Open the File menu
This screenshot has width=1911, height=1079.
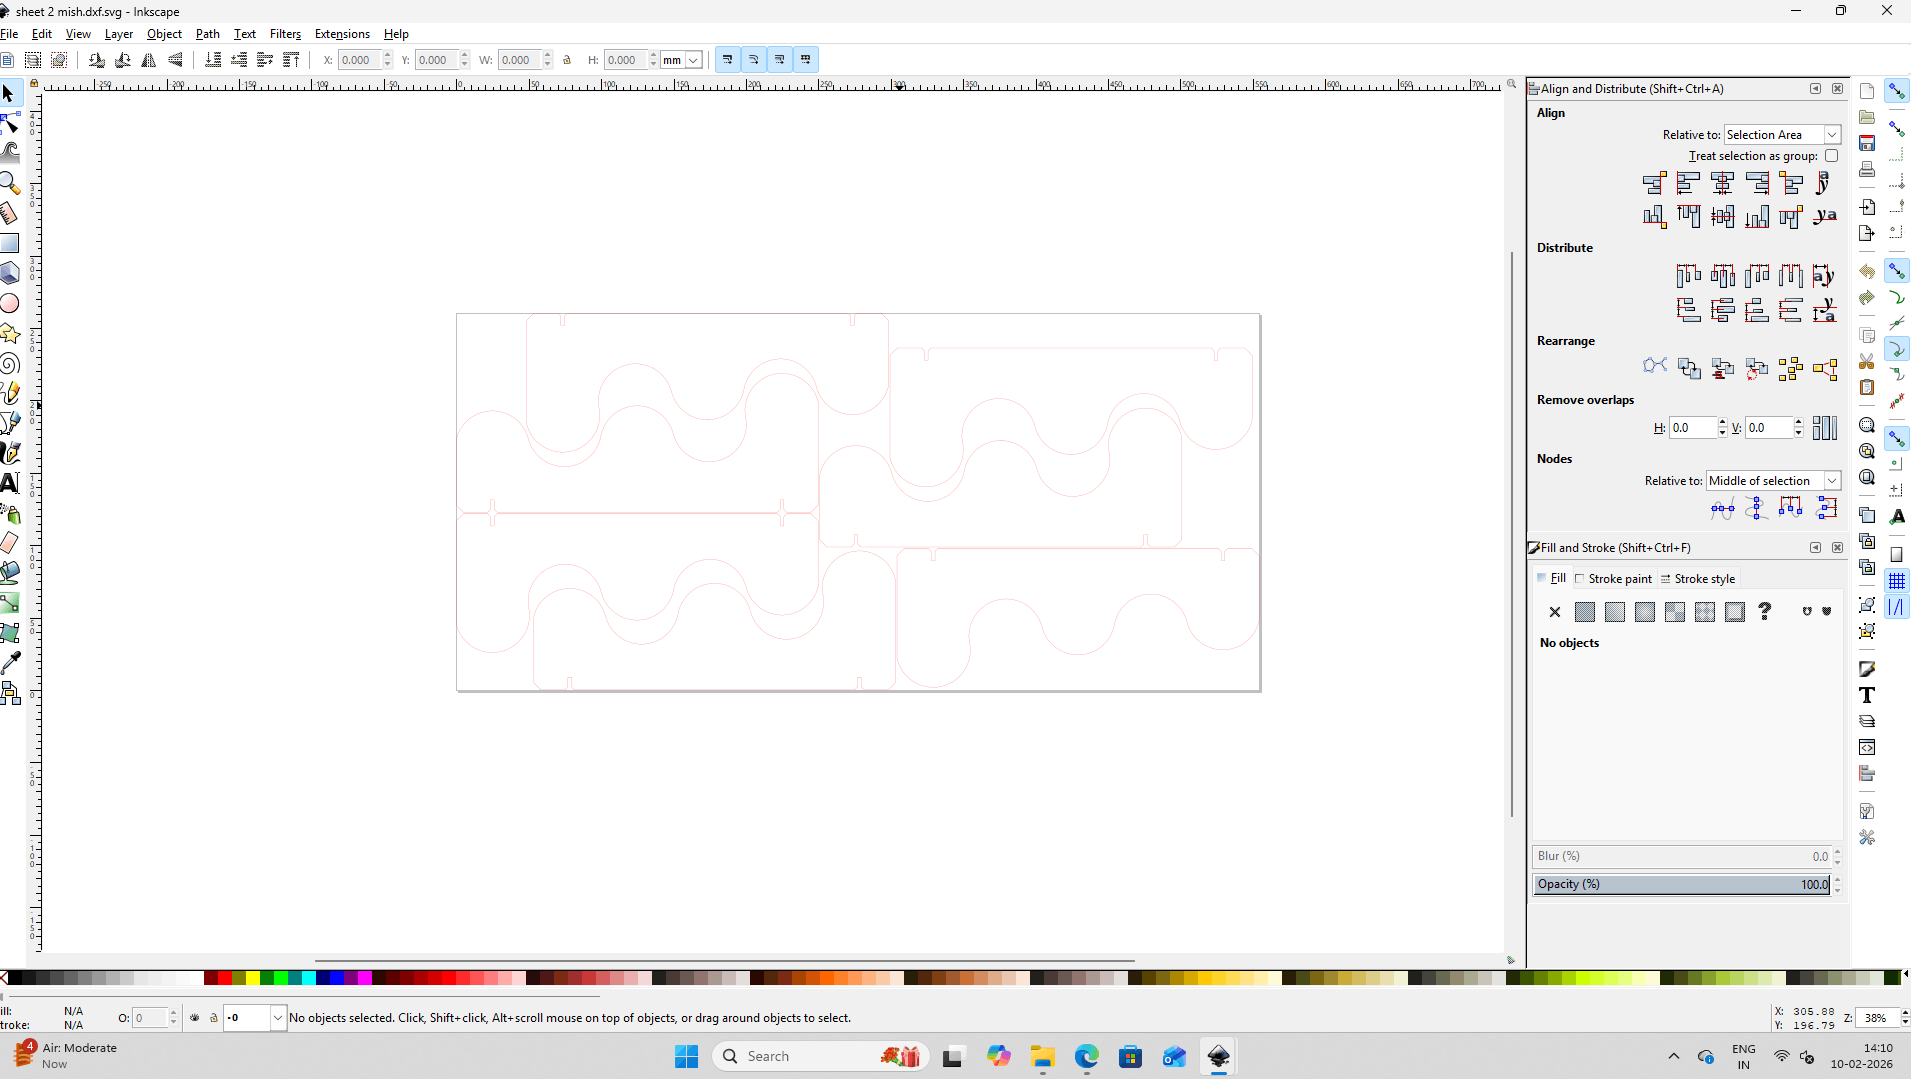[x=9, y=34]
